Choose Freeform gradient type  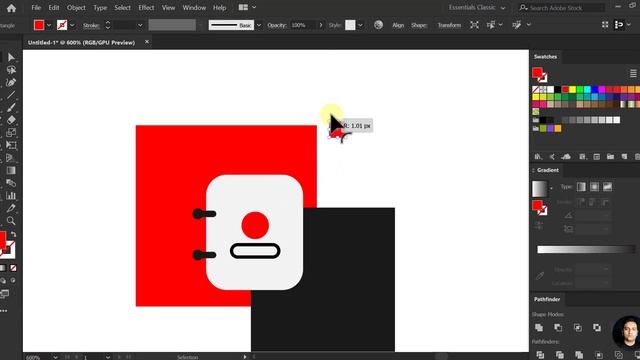click(607, 187)
